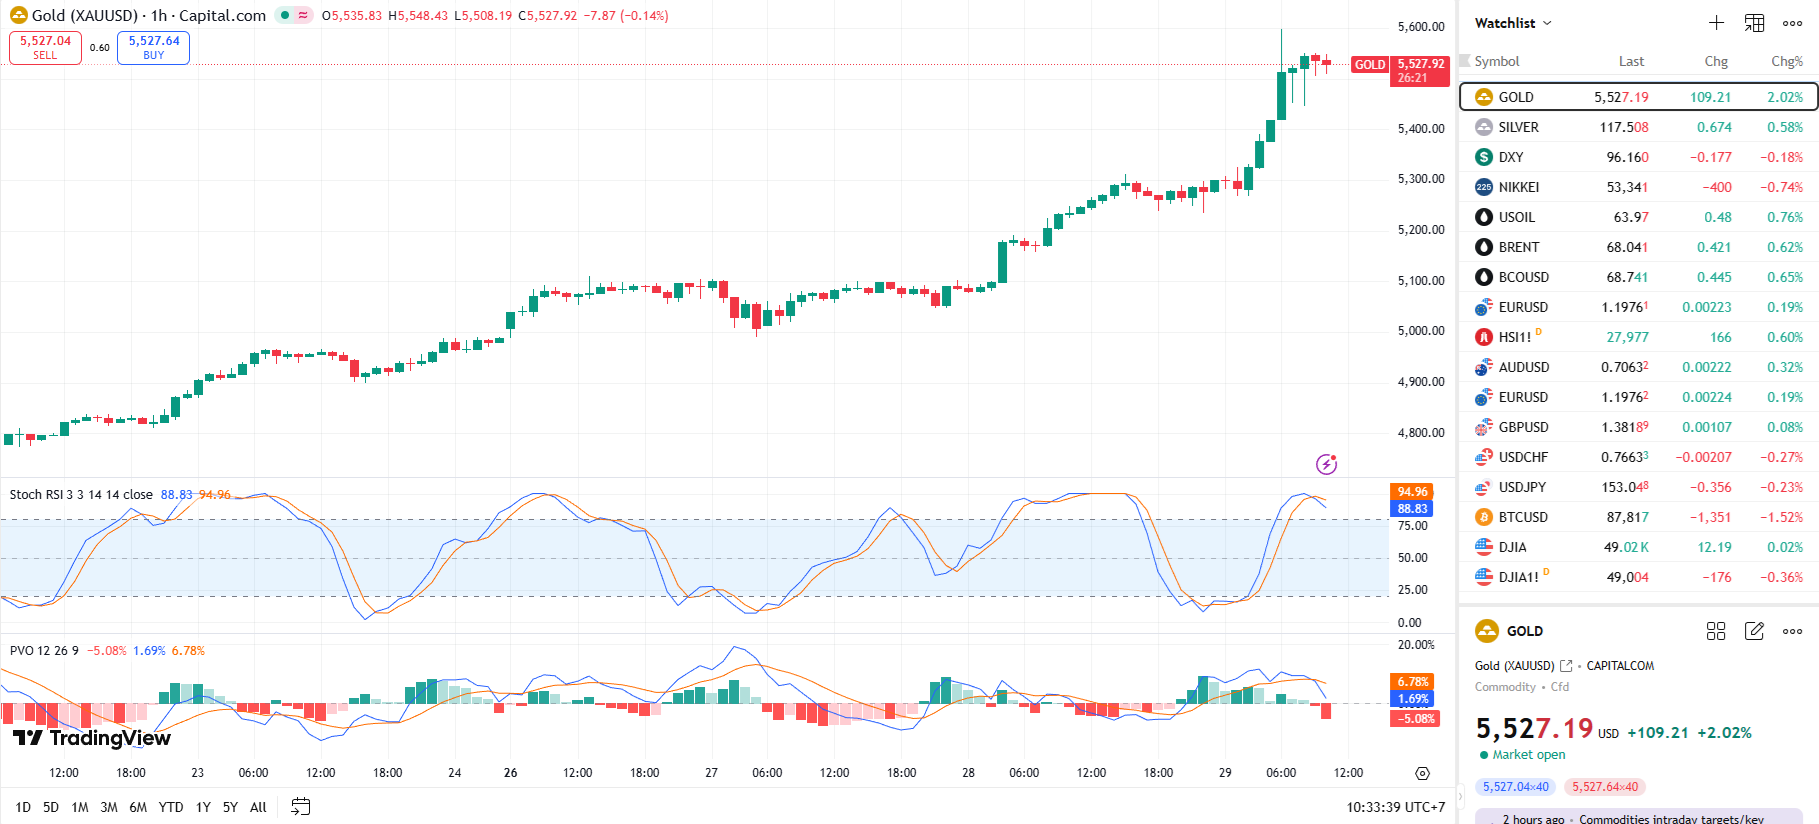Sort watchlist by the Symbol column header

pyautogui.click(x=1496, y=61)
